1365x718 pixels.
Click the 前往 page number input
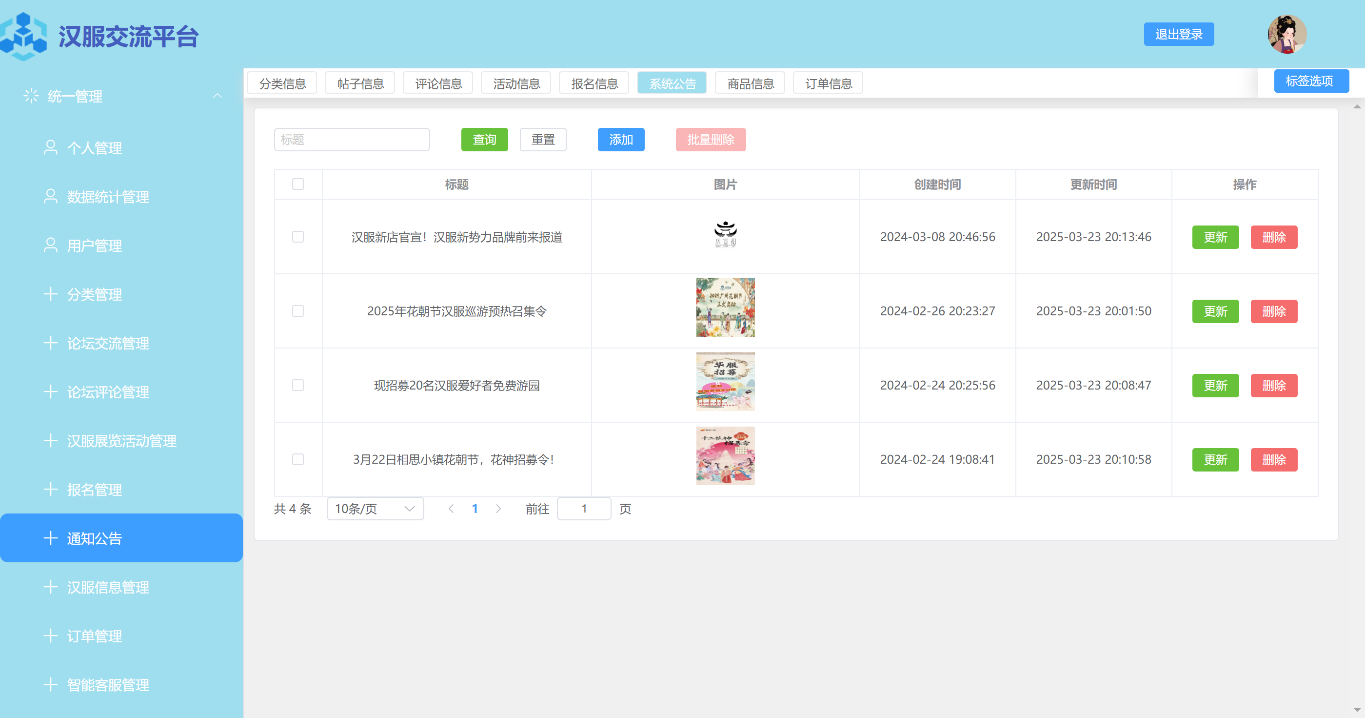click(584, 509)
